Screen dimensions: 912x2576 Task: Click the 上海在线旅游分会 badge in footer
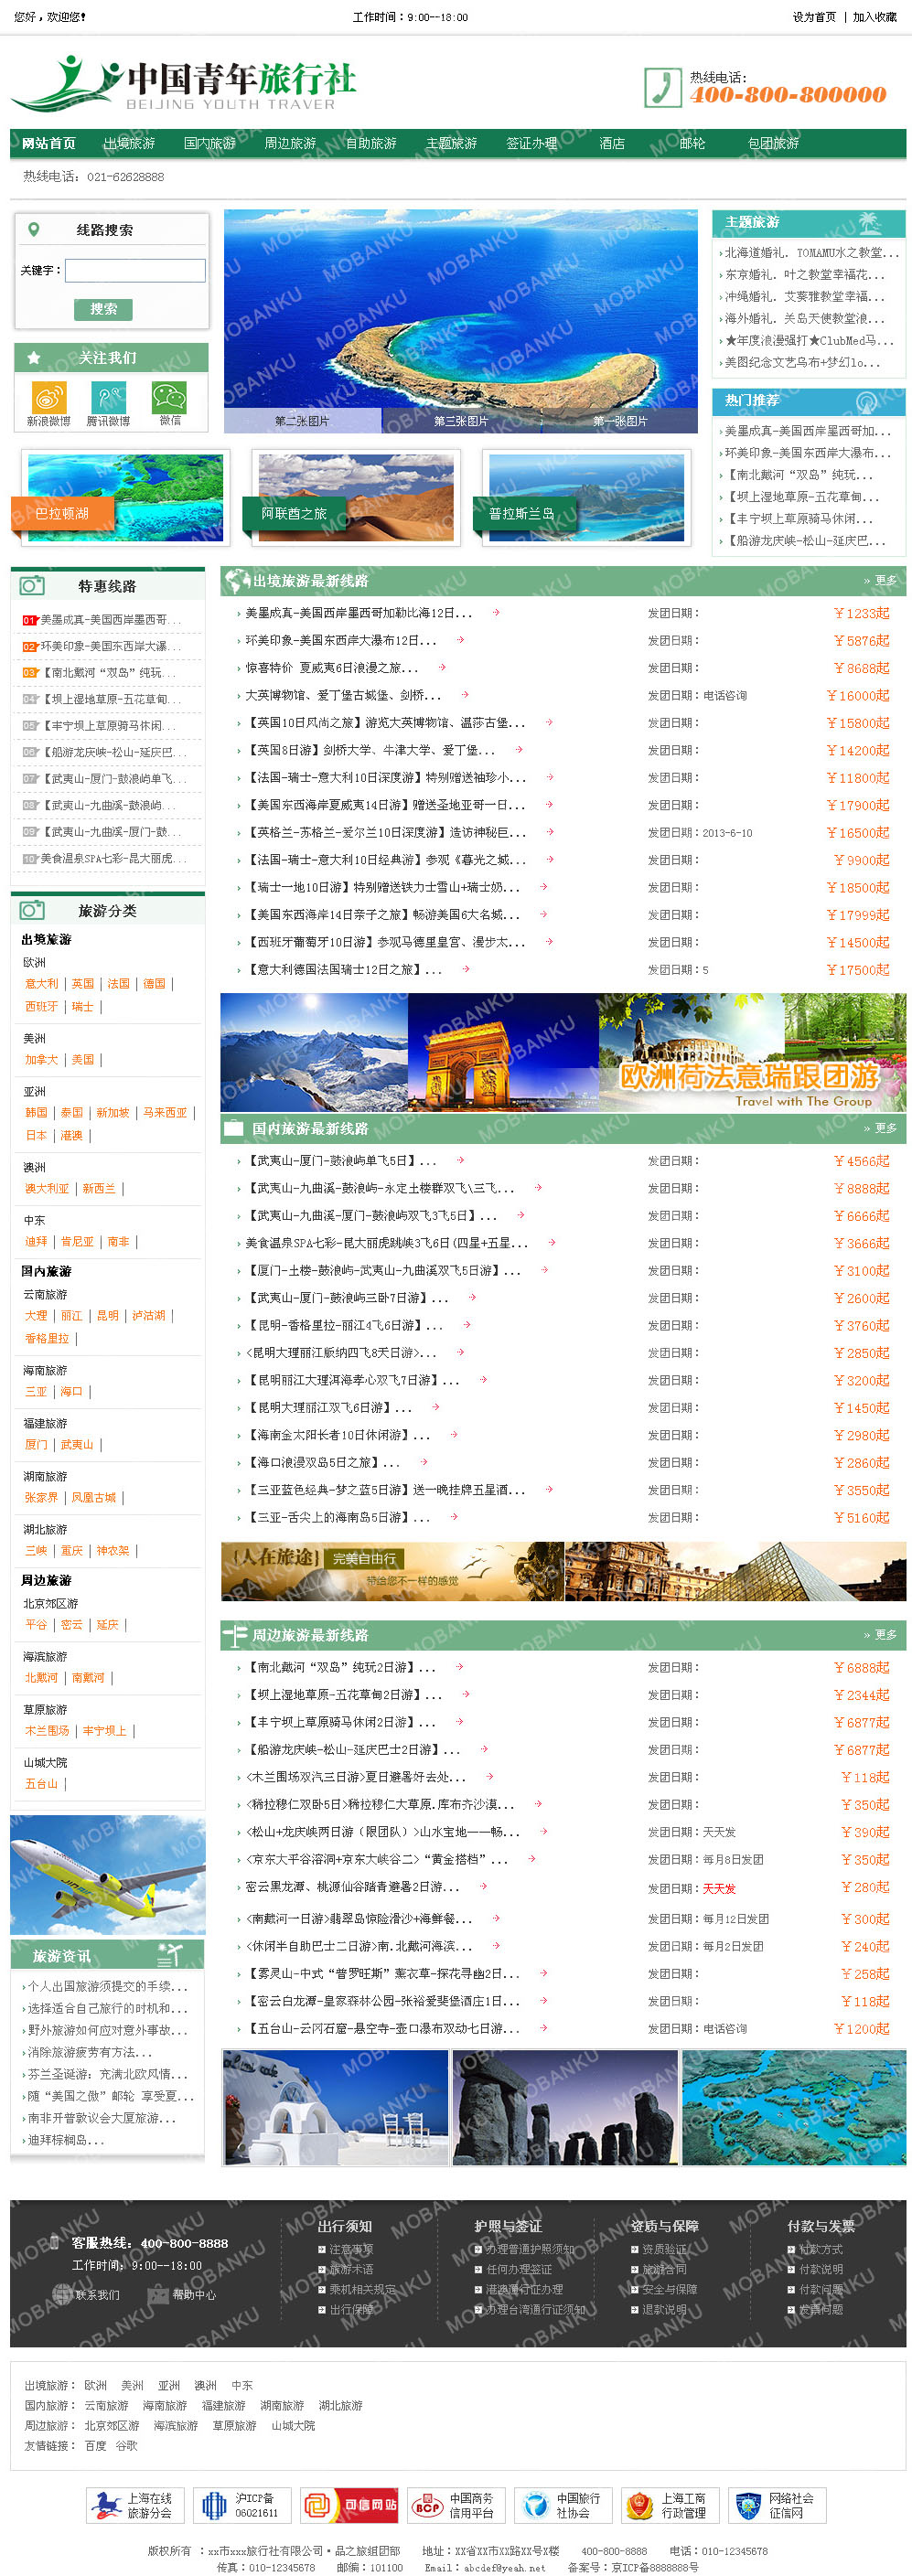tap(134, 2505)
